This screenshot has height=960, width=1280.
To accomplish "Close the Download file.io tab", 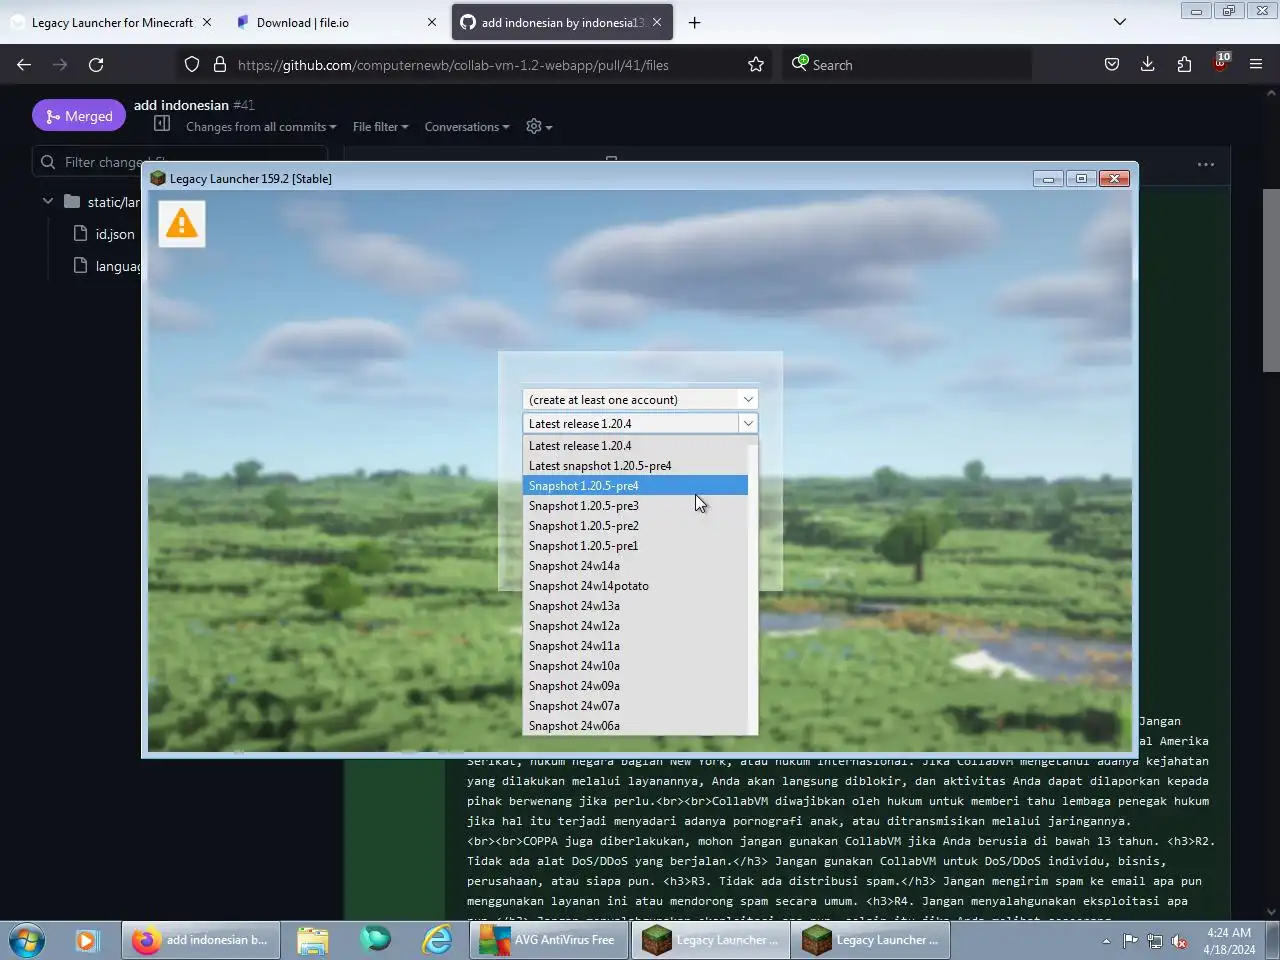I will point(432,22).
